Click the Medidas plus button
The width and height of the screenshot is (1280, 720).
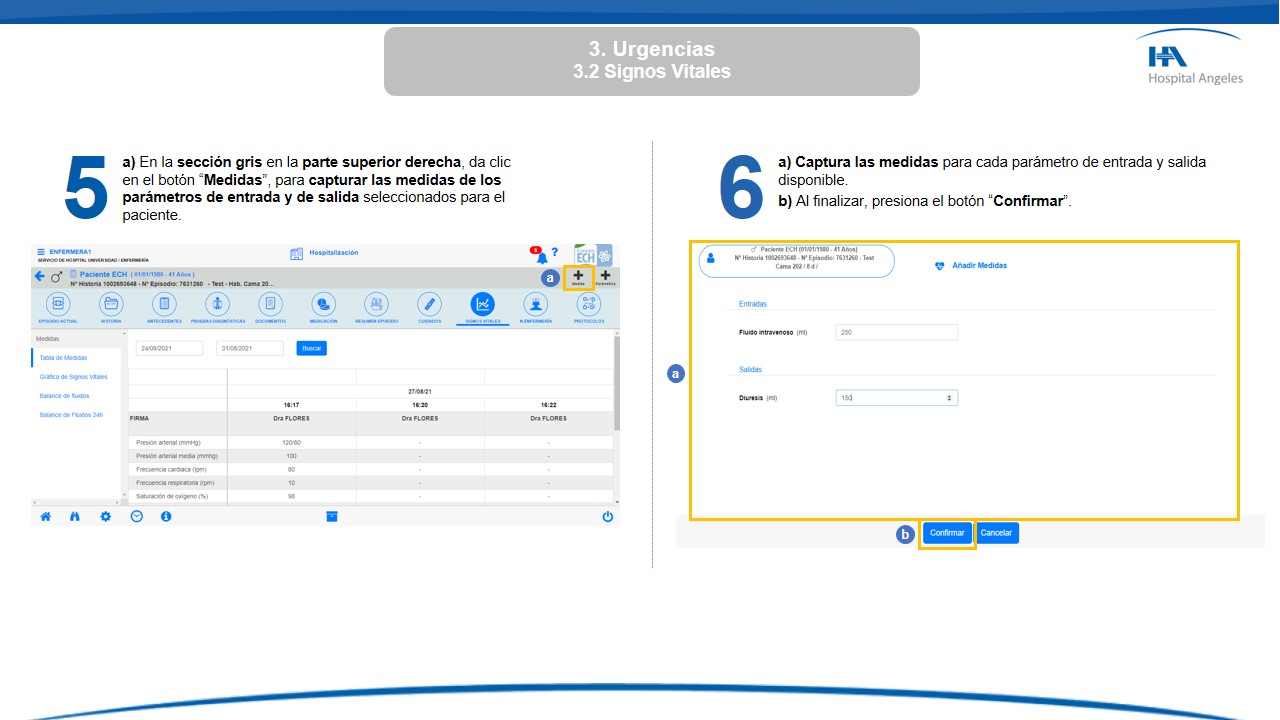tap(578, 277)
